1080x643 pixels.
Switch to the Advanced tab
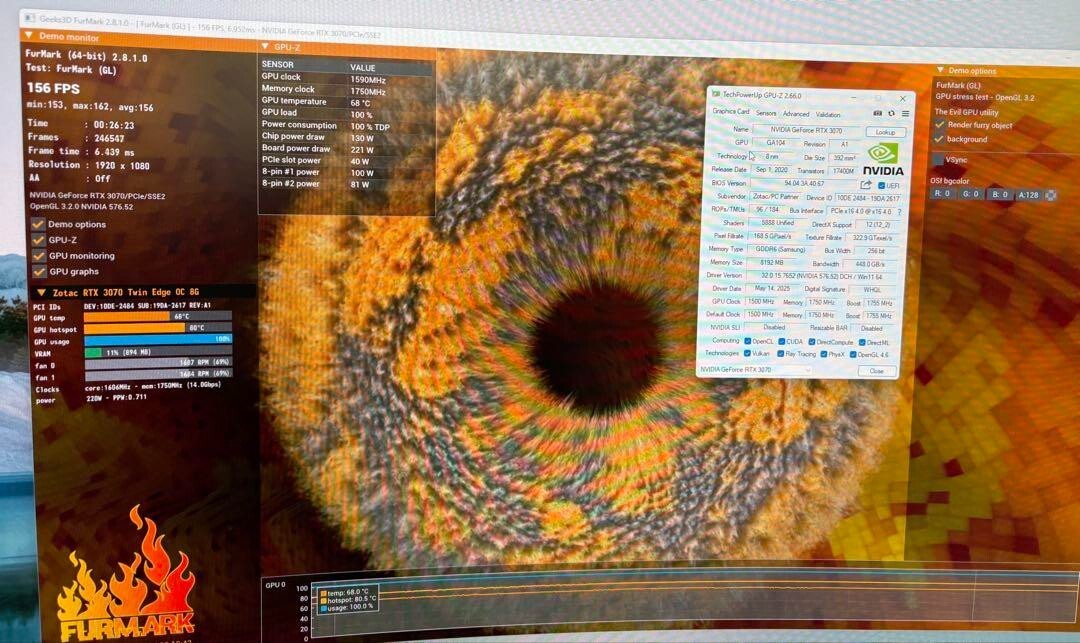(x=796, y=114)
